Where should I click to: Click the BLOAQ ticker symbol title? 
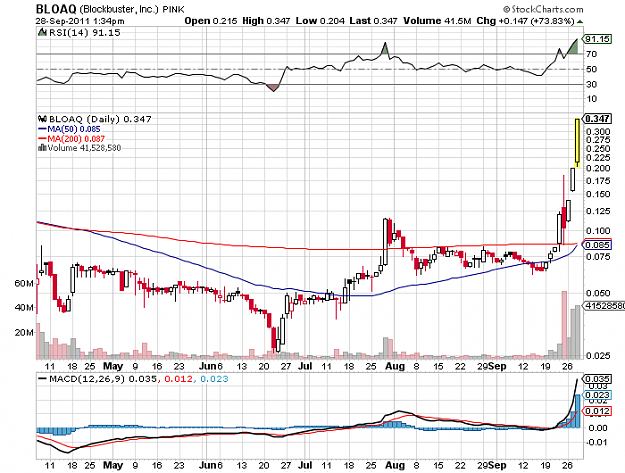click(57, 9)
